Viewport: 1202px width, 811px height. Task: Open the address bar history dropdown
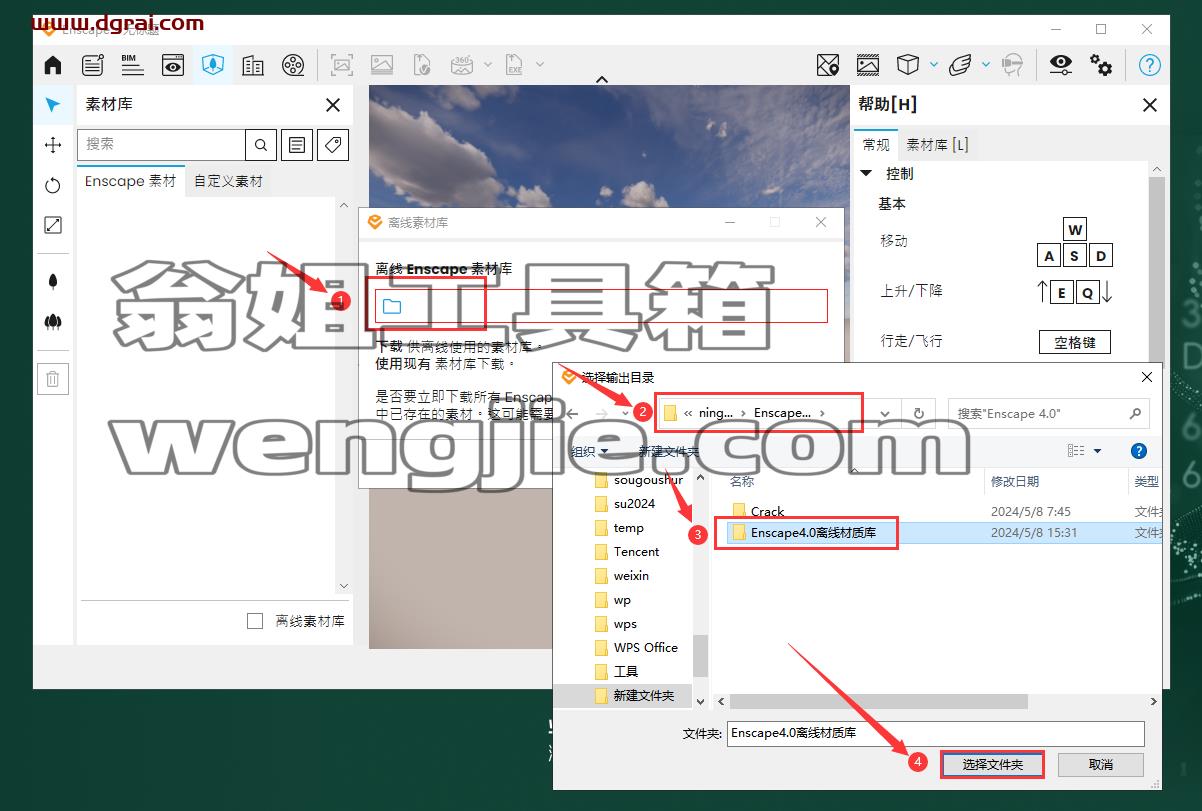(x=885, y=413)
